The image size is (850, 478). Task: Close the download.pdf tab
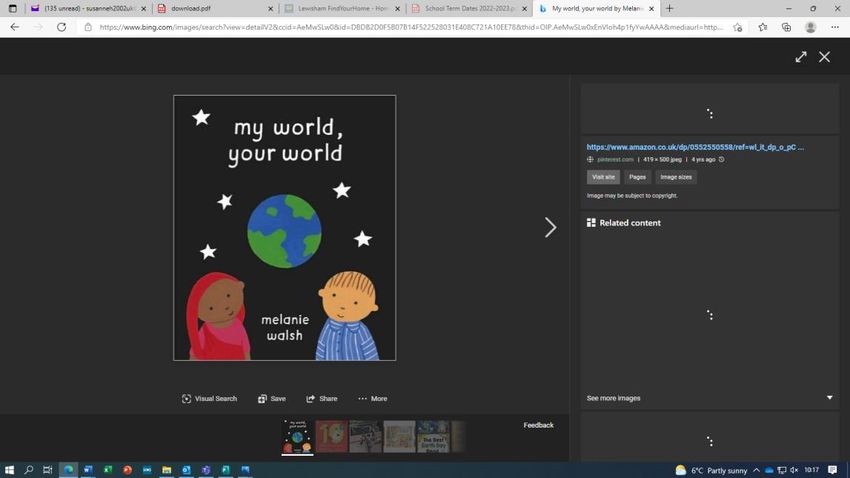(x=271, y=9)
